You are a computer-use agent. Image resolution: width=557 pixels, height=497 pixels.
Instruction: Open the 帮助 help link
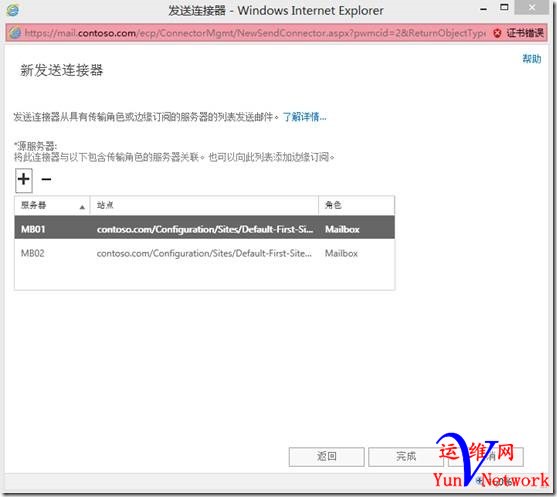[532, 59]
